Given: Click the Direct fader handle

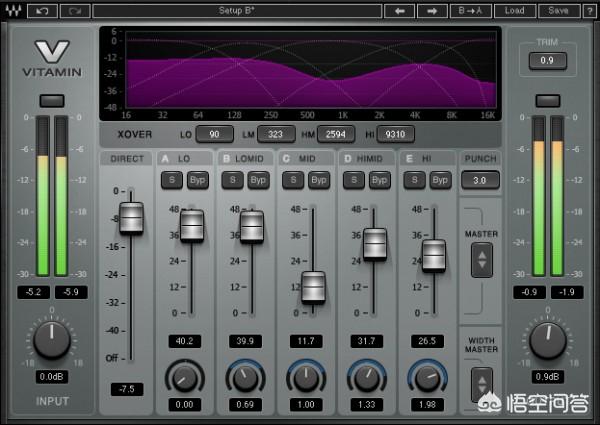Looking at the screenshot, I should (131, 218).
